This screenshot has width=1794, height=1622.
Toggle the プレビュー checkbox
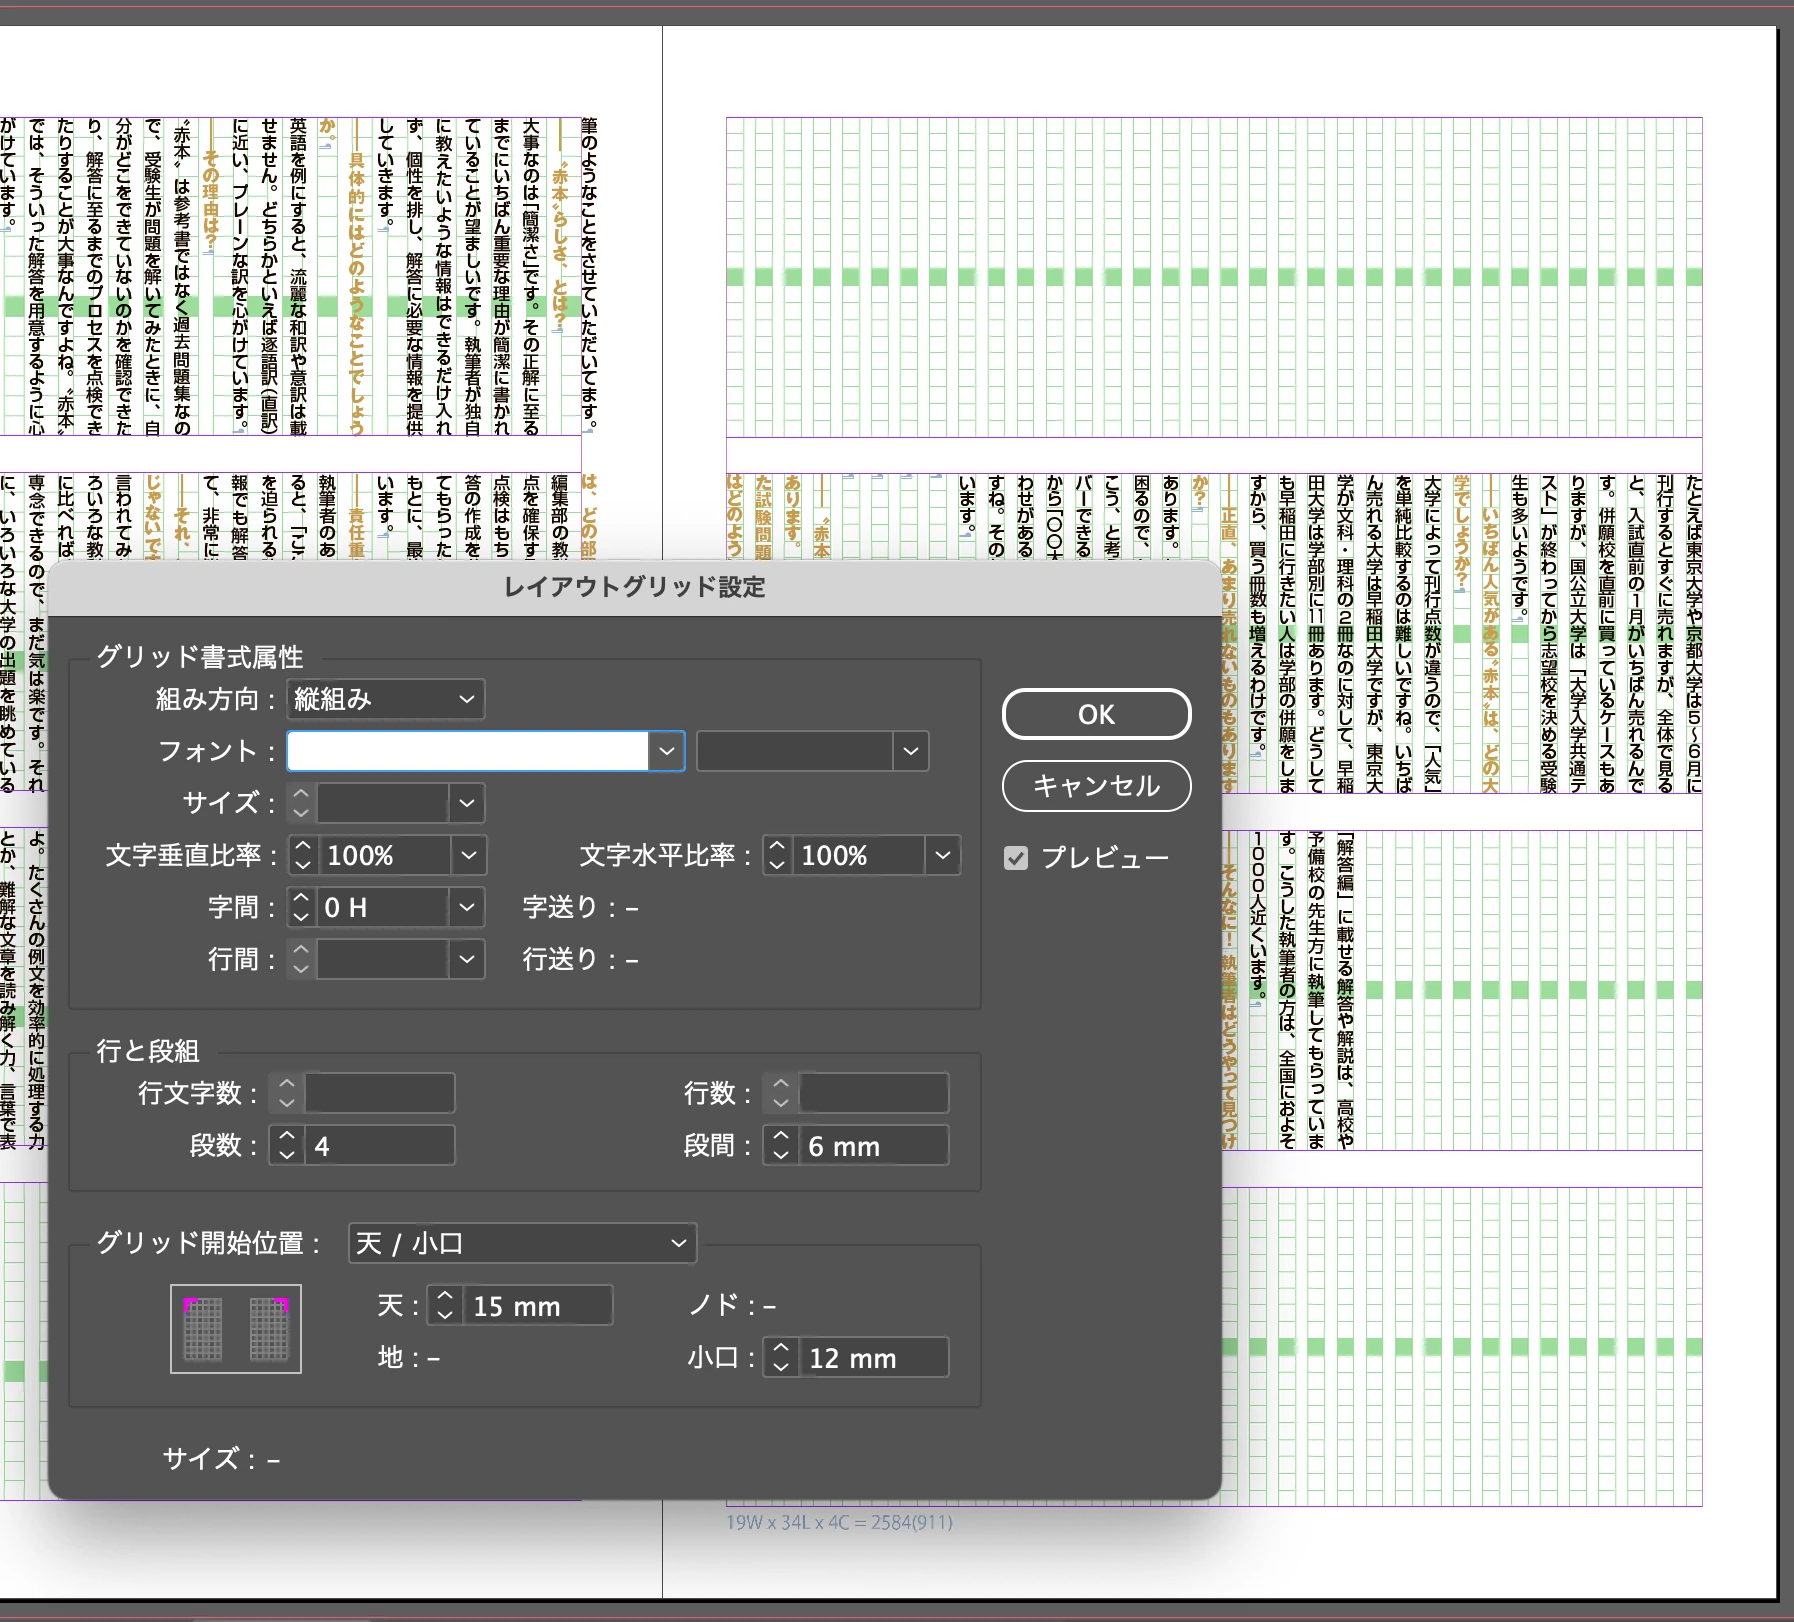coord(1016,858)
